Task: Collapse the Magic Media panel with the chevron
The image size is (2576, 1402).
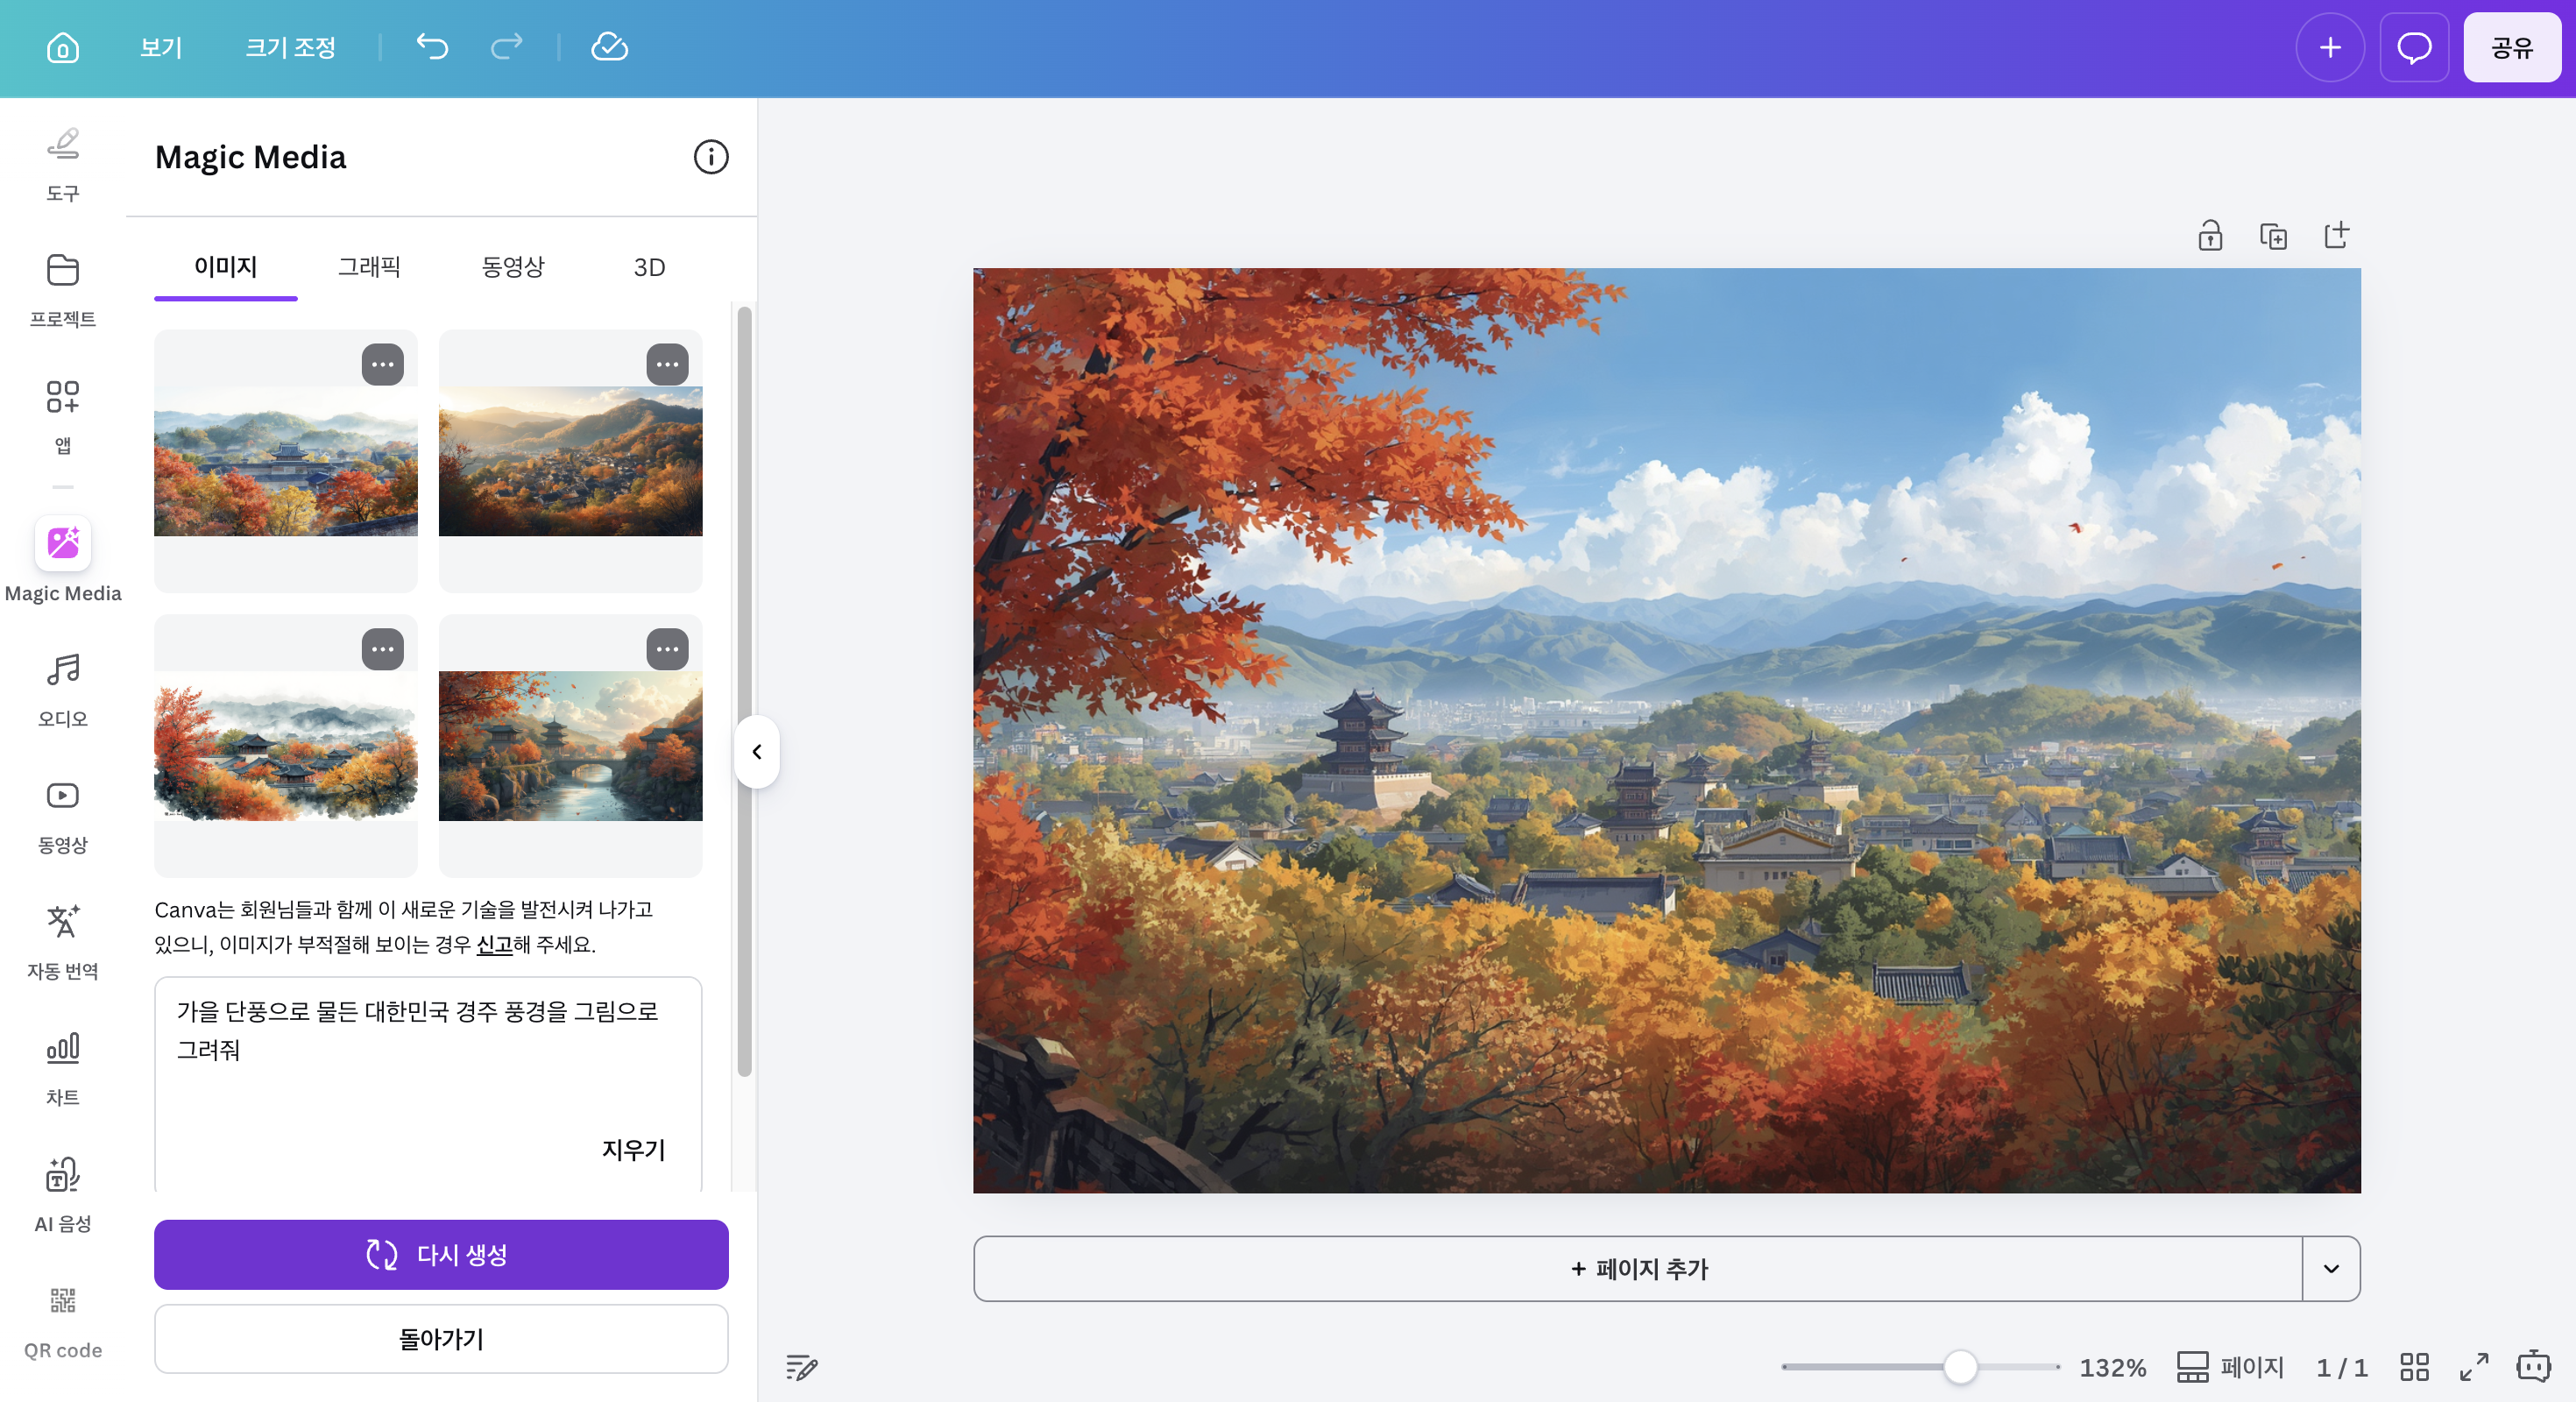Action: coord(757,752)
